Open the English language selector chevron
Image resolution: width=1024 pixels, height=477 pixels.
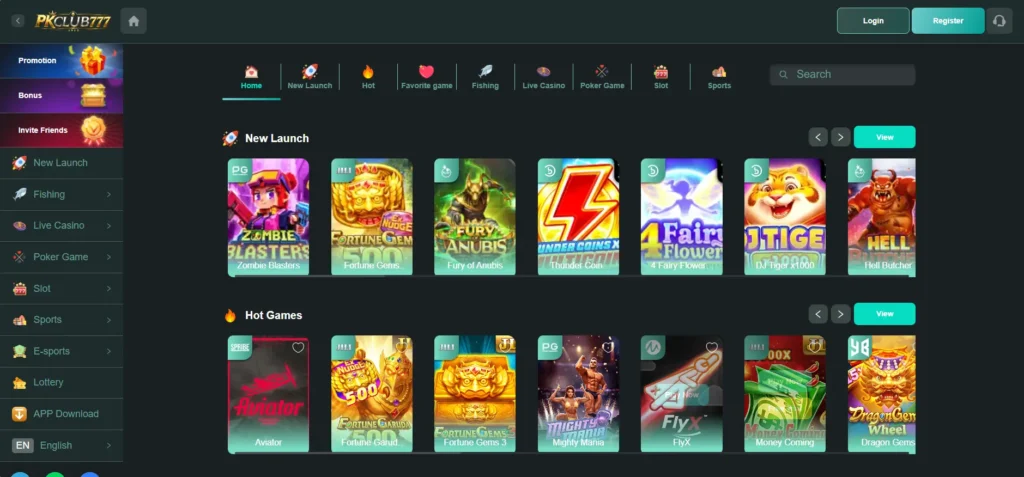(109, 445)
